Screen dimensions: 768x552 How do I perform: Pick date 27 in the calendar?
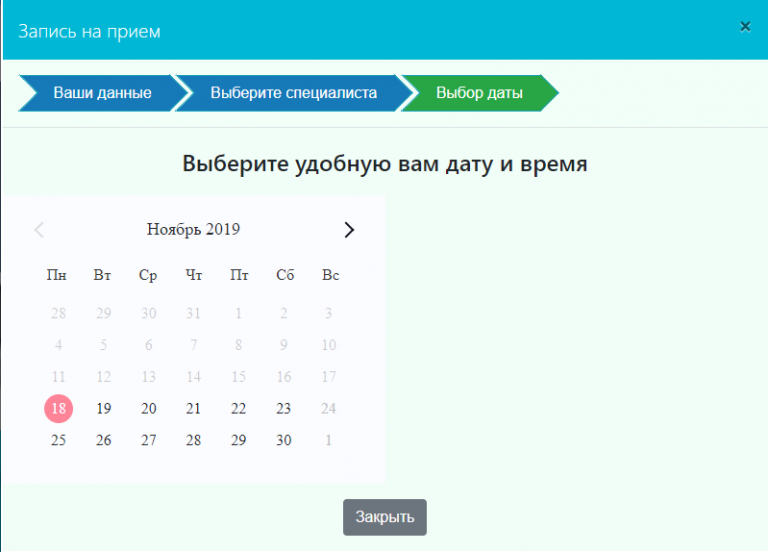click(148, 440)
